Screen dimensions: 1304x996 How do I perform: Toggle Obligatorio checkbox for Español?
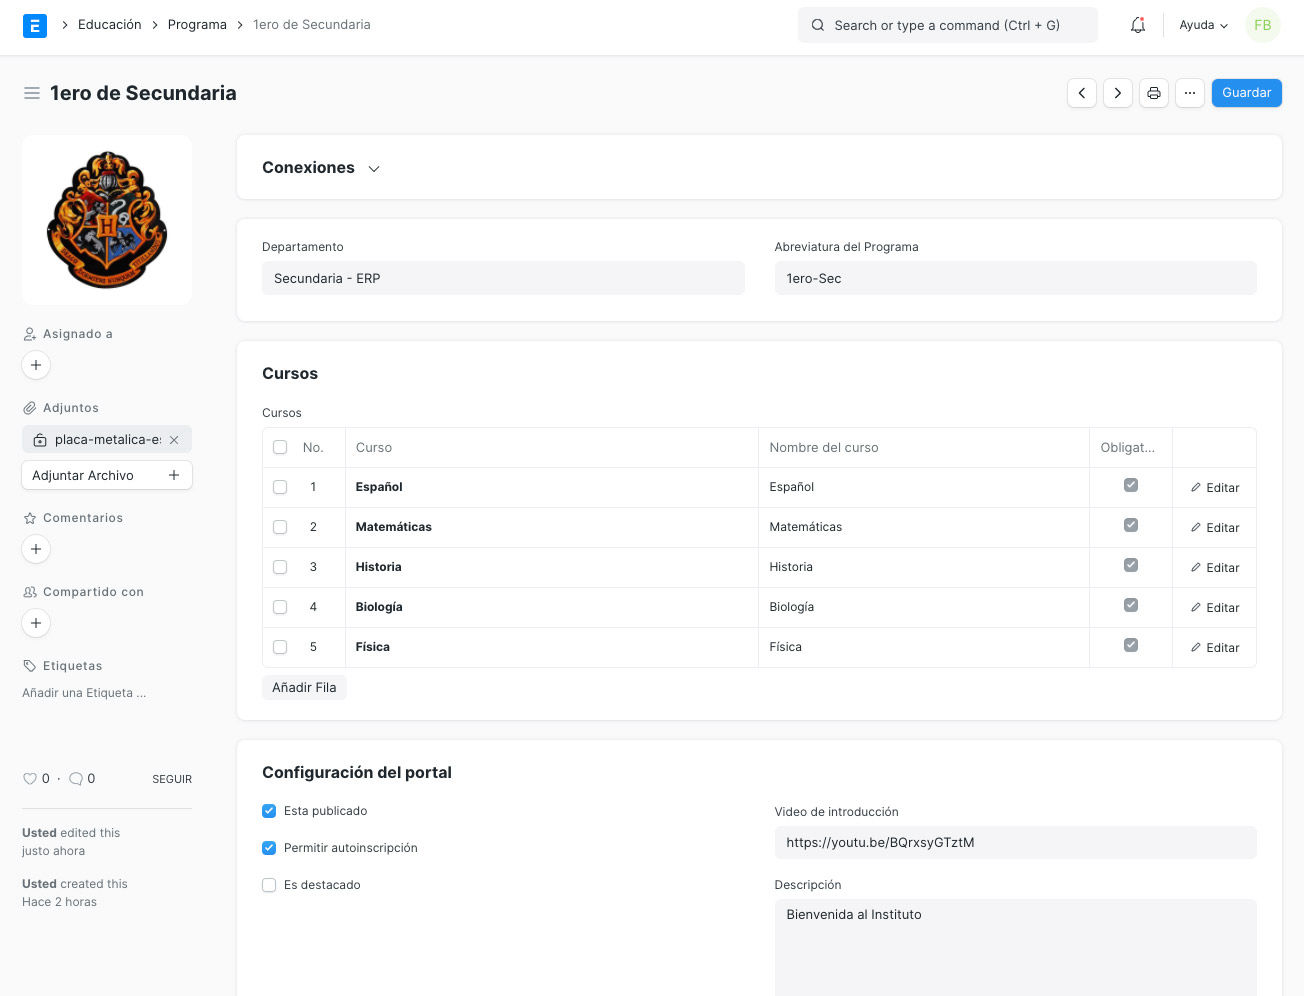[1131, 485]
